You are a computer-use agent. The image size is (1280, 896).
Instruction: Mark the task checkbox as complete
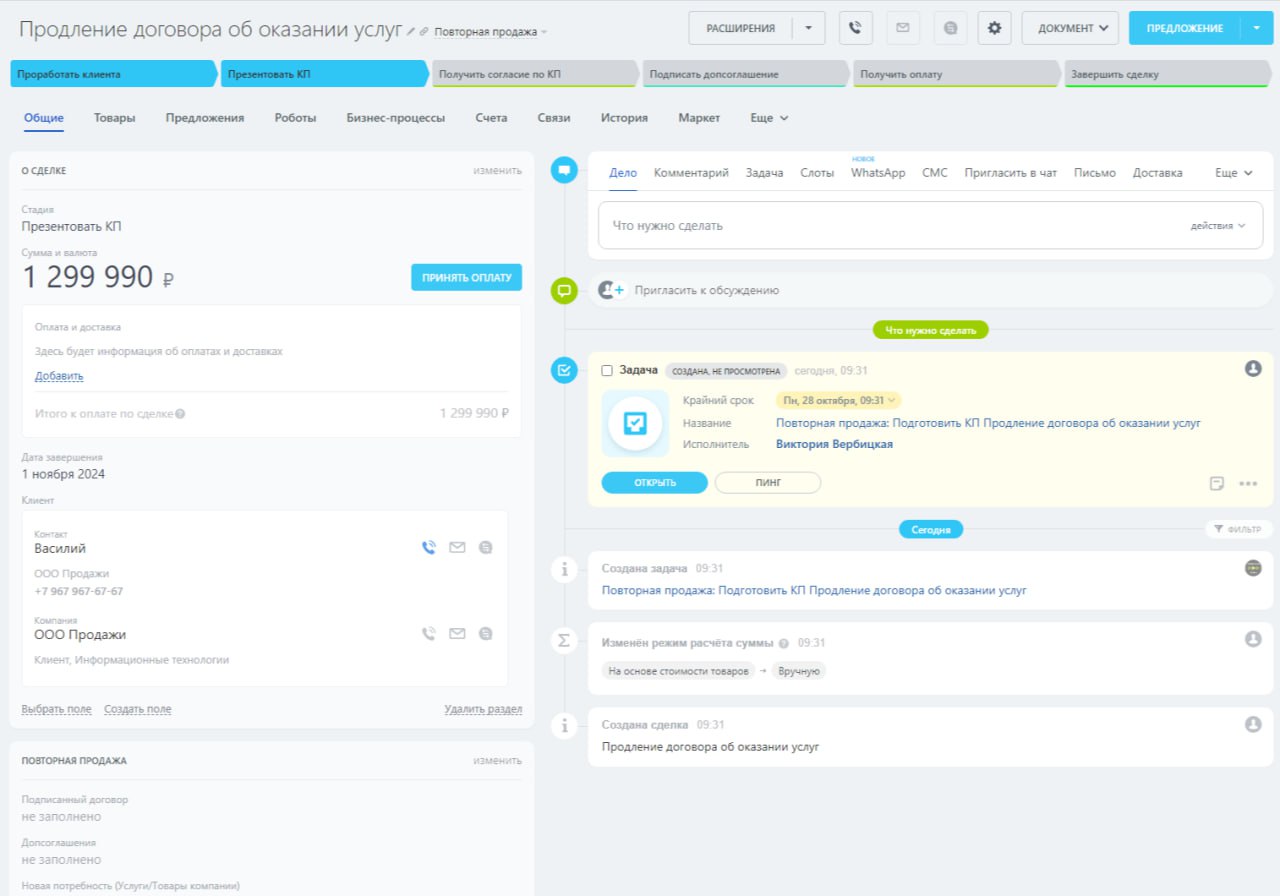[x=607, y=370]
